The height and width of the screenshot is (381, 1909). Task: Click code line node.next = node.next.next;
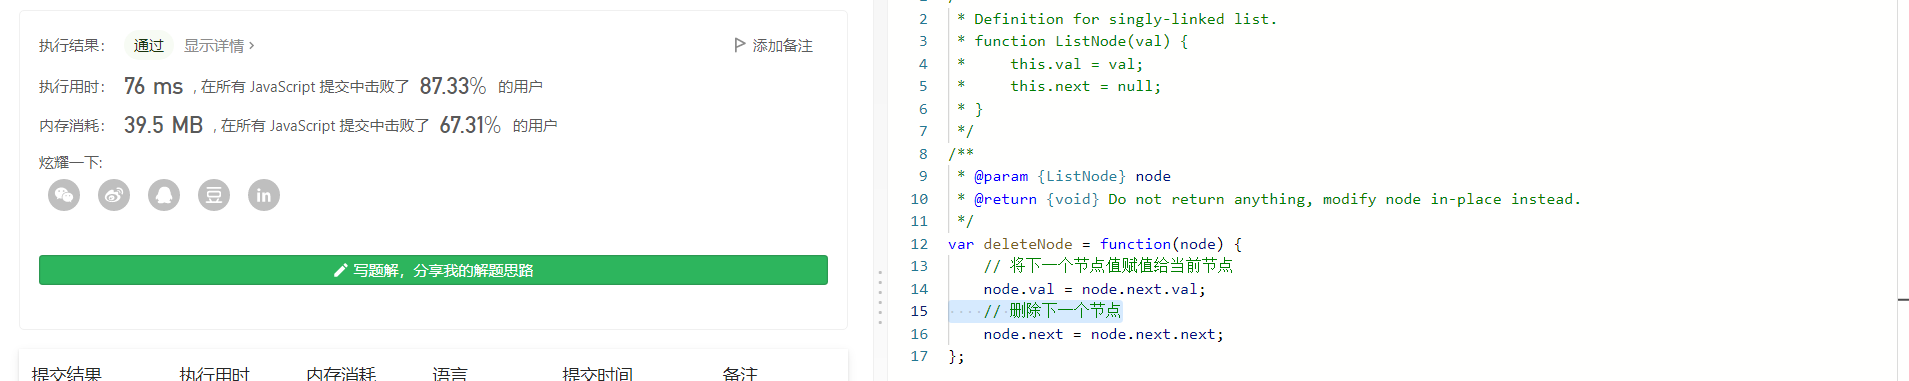point(1103,334)
